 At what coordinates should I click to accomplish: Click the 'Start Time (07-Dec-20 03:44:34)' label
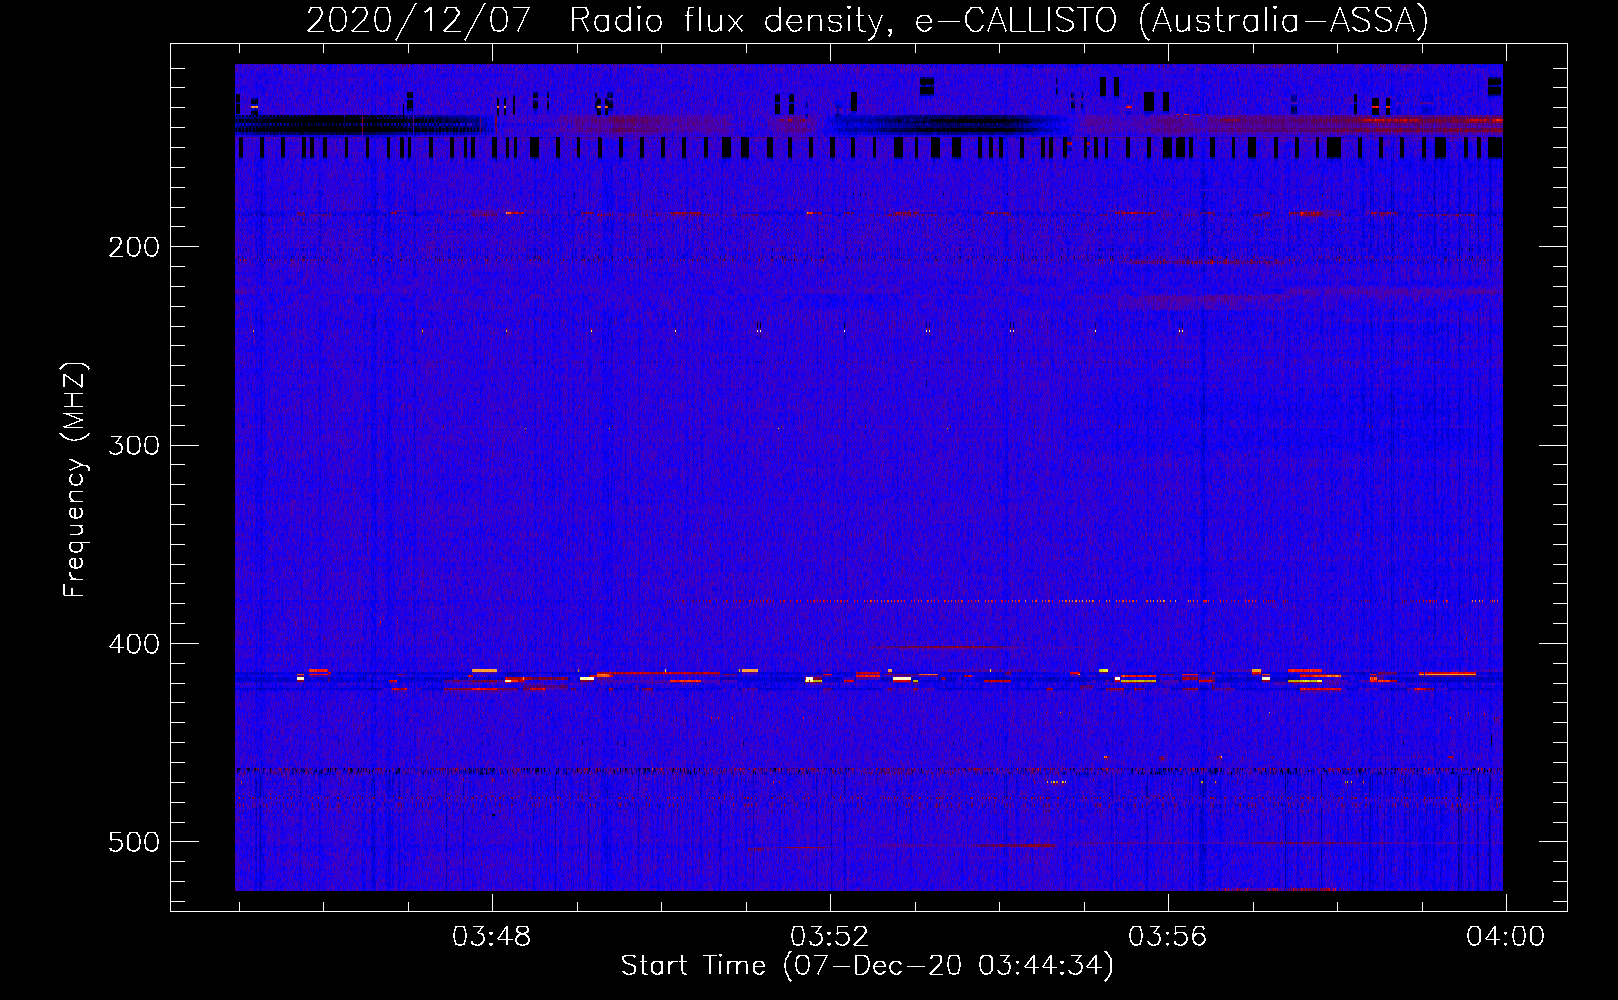(x=867, y=966)
